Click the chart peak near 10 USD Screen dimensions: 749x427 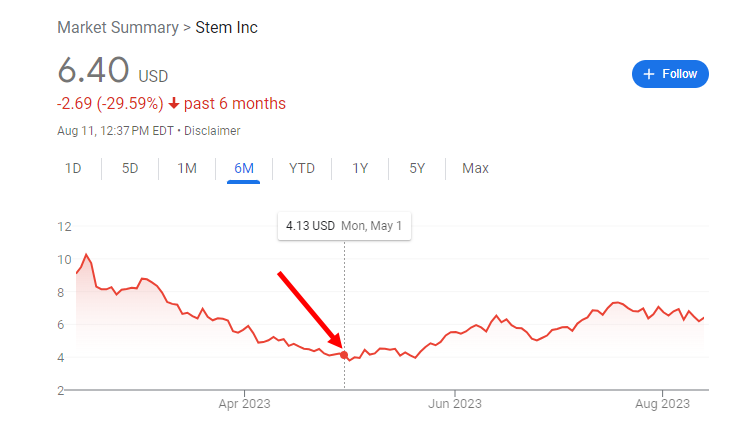[86, 255]
